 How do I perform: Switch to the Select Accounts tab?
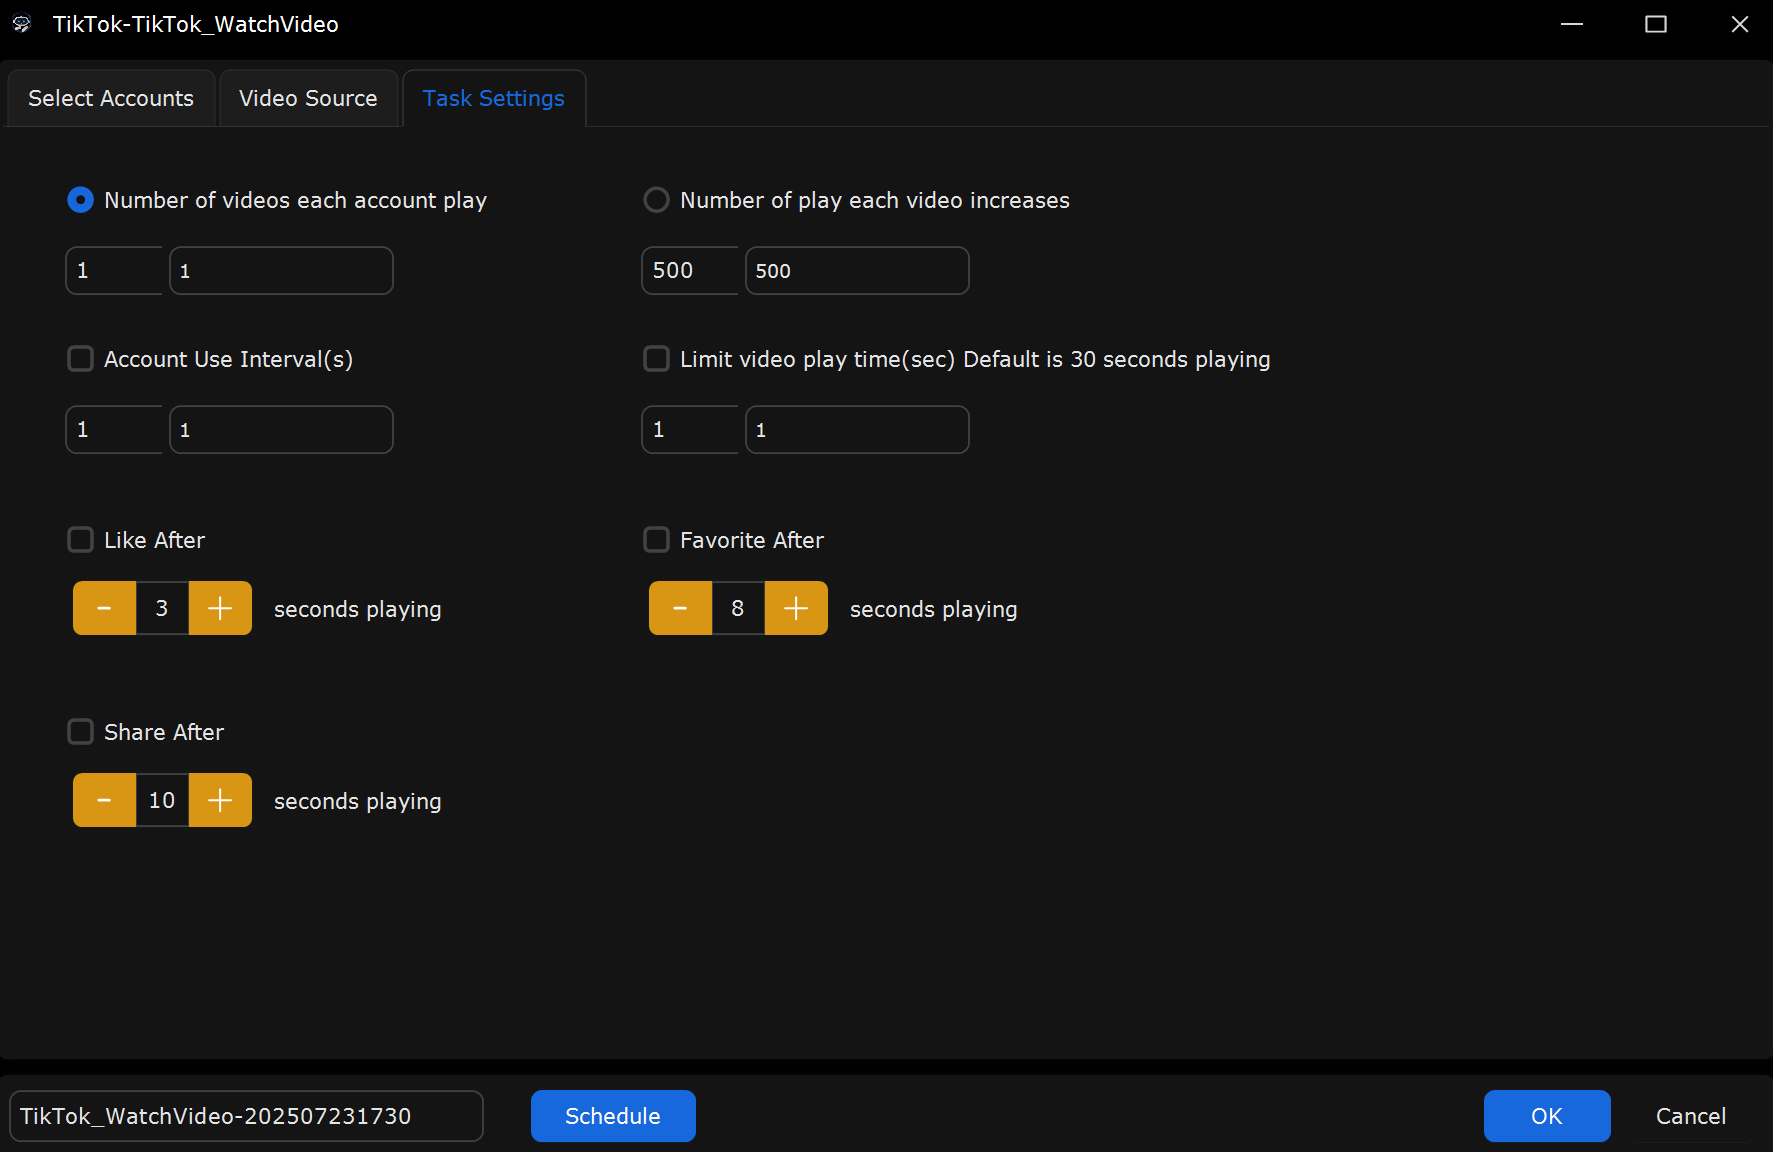coord(111,98)
